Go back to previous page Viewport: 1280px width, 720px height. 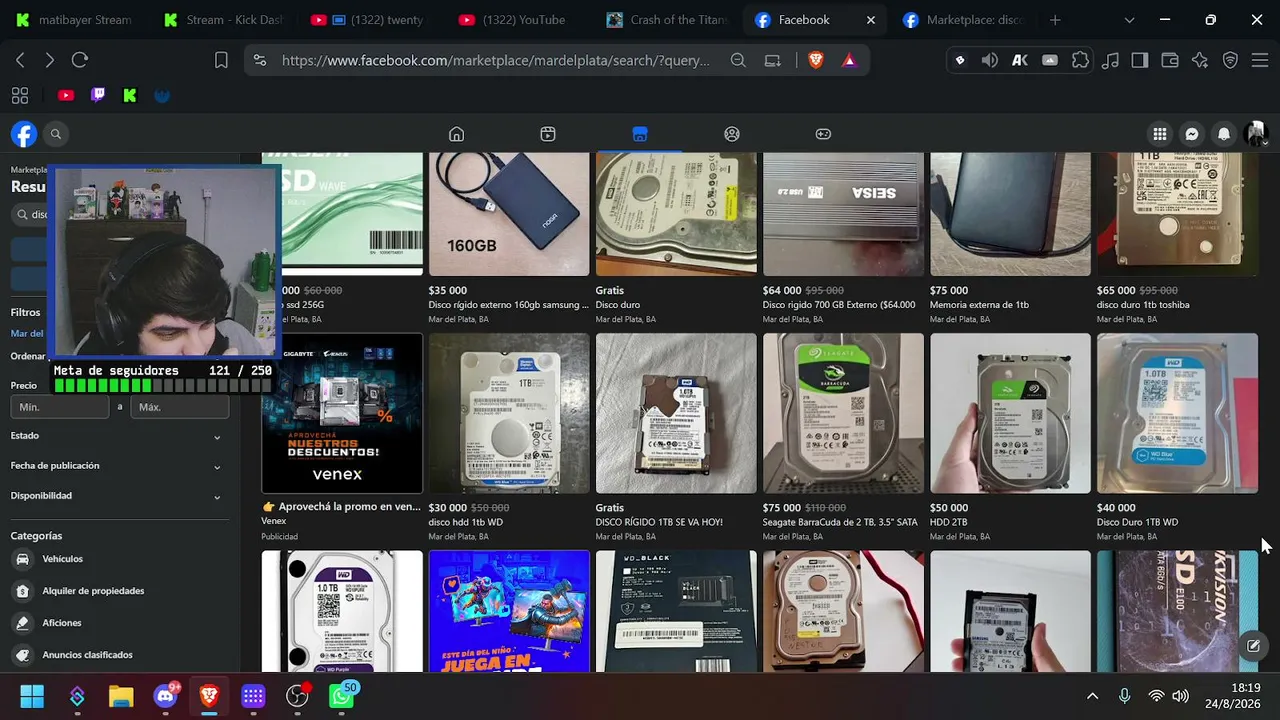(x=20, y=60)
